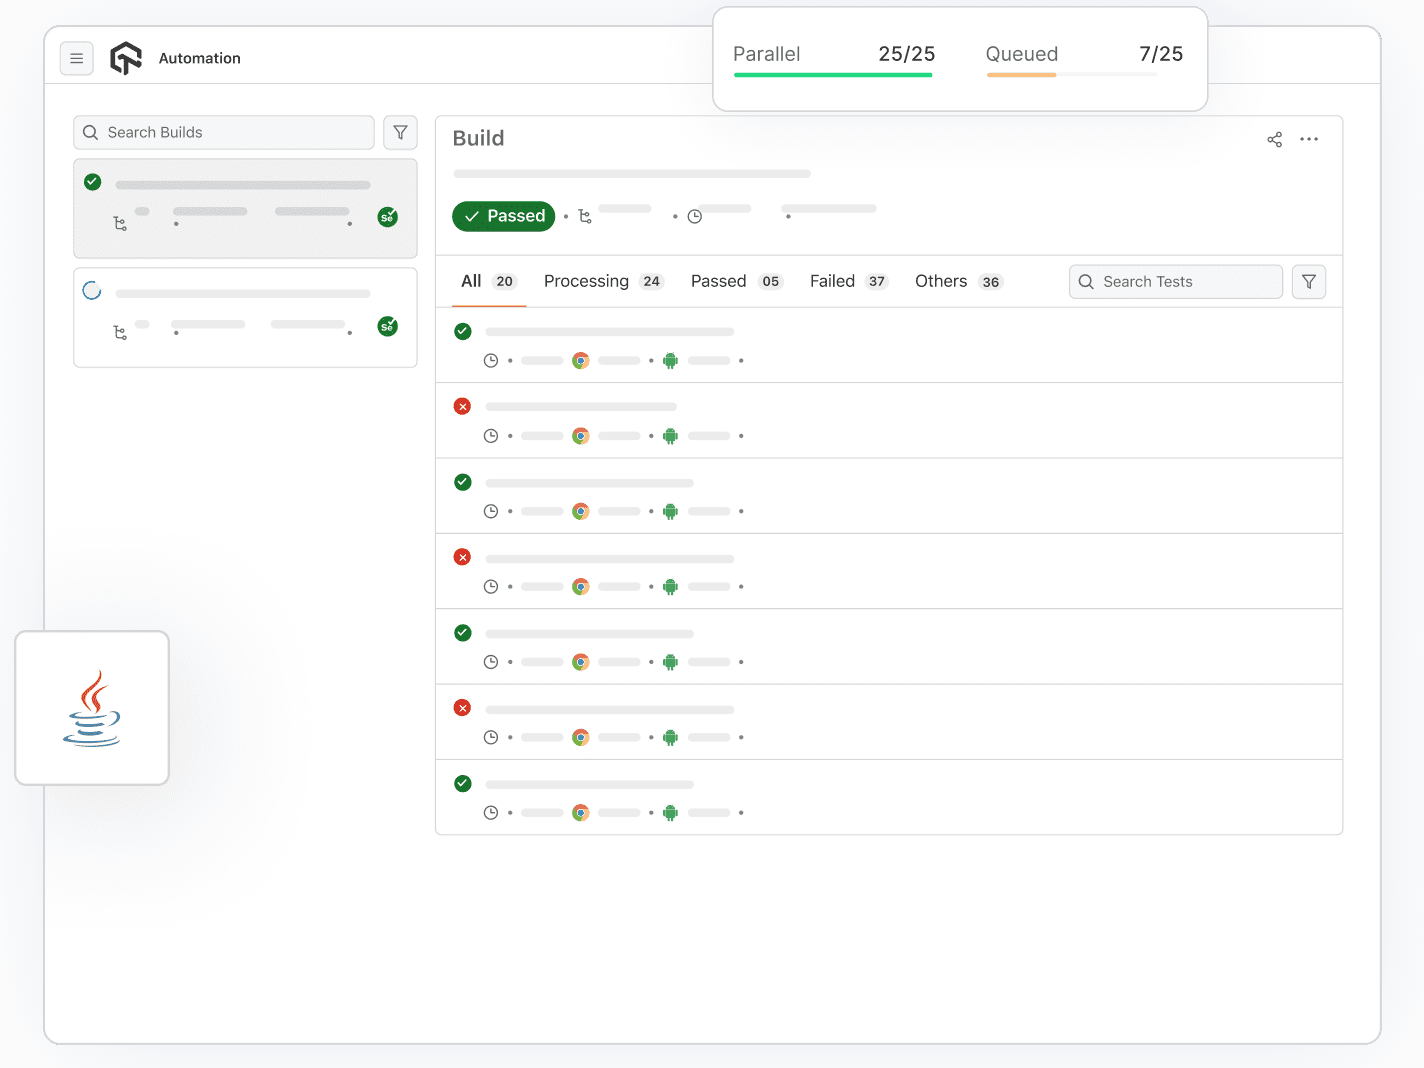Click the Parallel progress bar showing 25/25
Screen dimensions: 1424x1068
pyautogui.click(x=833, y=75)
